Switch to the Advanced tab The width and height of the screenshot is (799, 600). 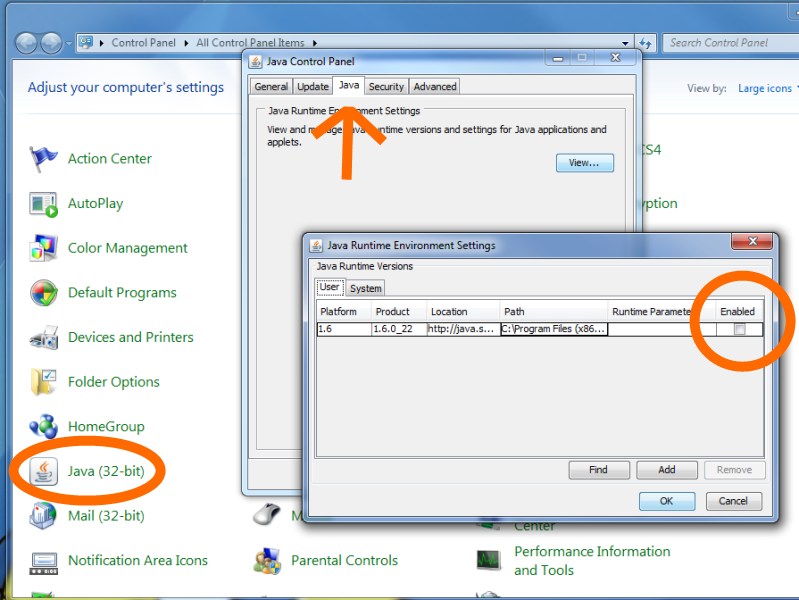pos(435,87)
